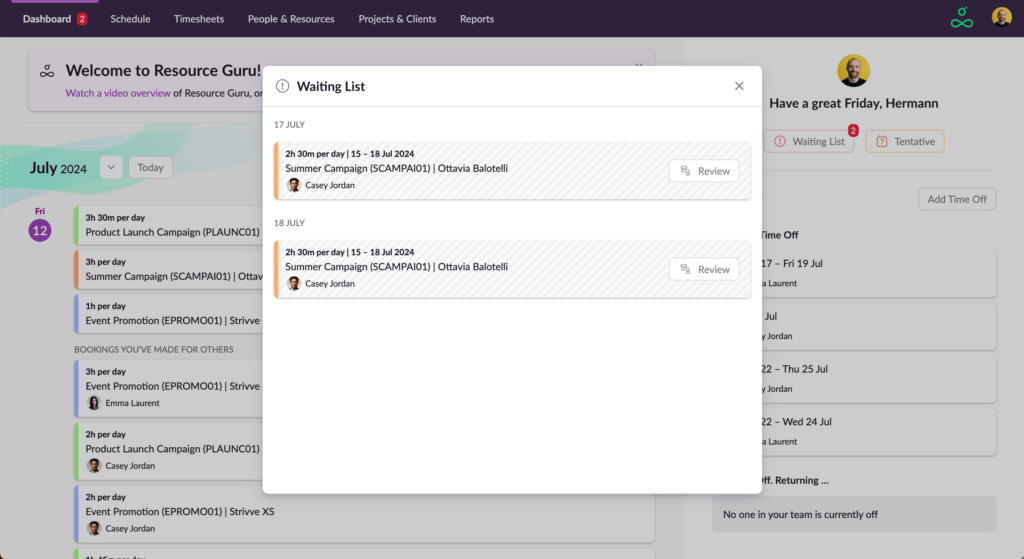
Task: Click the red badge on Waiting List button
Action: click(x=853, y=131)
